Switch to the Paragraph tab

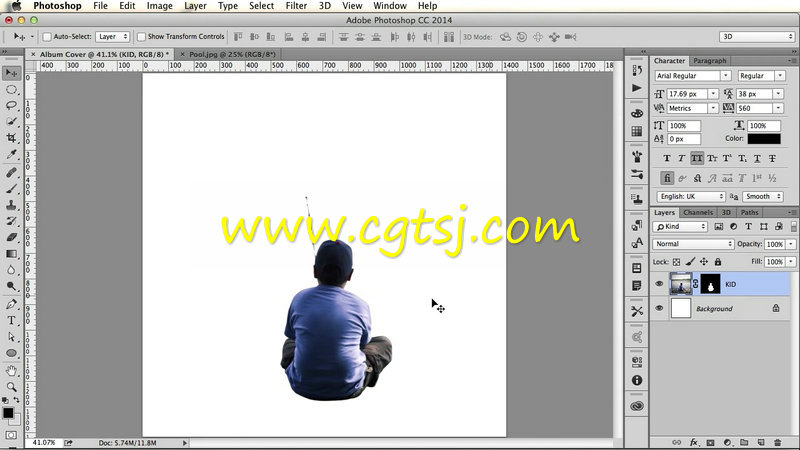(710, 60)
